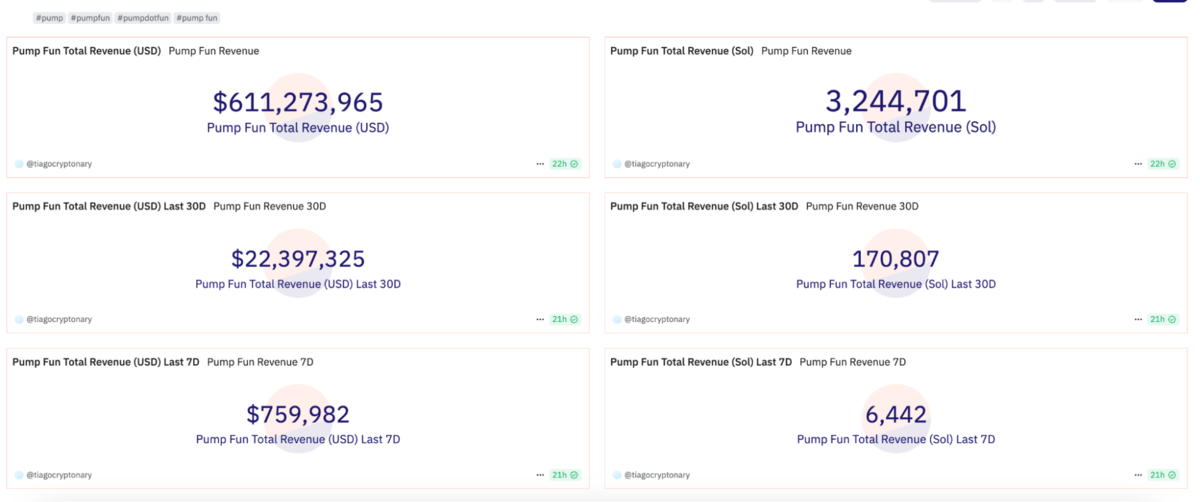This screenshot has height=502, width=1200.
Task: Select the #pumpdotfun tag
Action: point(143,18)
